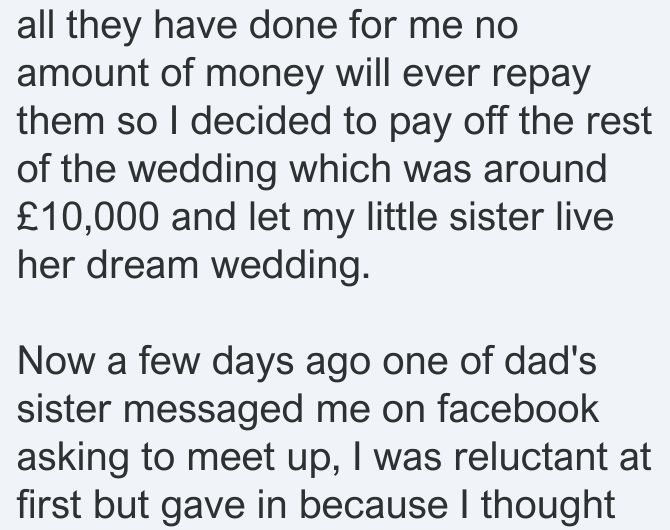Click the word "messaged" in the post
This screenshot has height=530, width=670.
click(x=214, y=411)
